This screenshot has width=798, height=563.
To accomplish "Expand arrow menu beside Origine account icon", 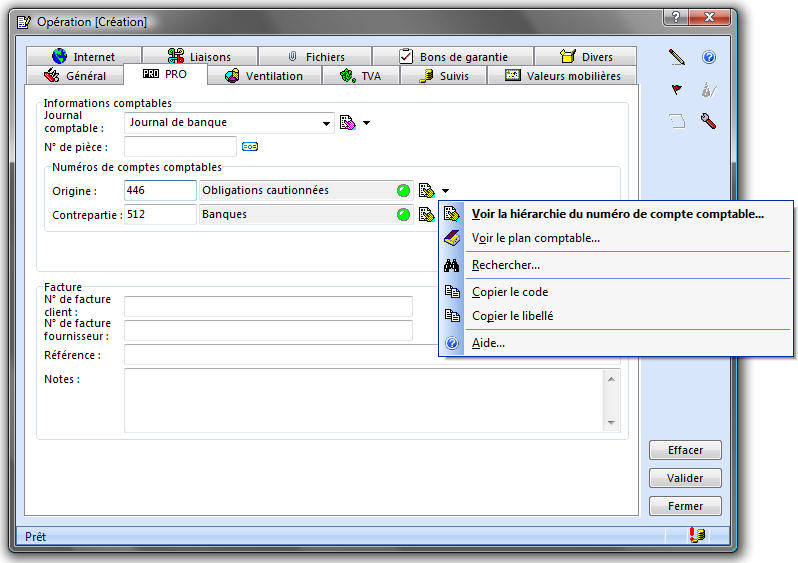I will (445, 190).
